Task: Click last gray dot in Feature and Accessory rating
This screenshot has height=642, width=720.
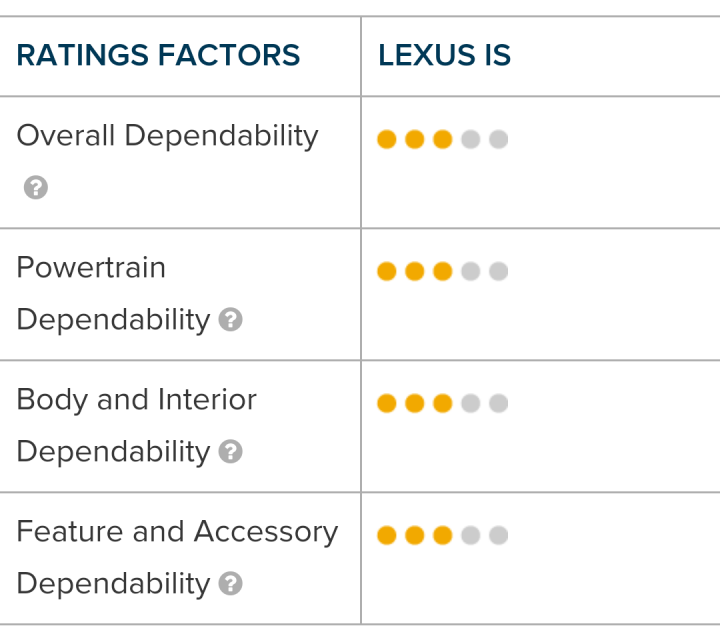Action: pos(499,535)
